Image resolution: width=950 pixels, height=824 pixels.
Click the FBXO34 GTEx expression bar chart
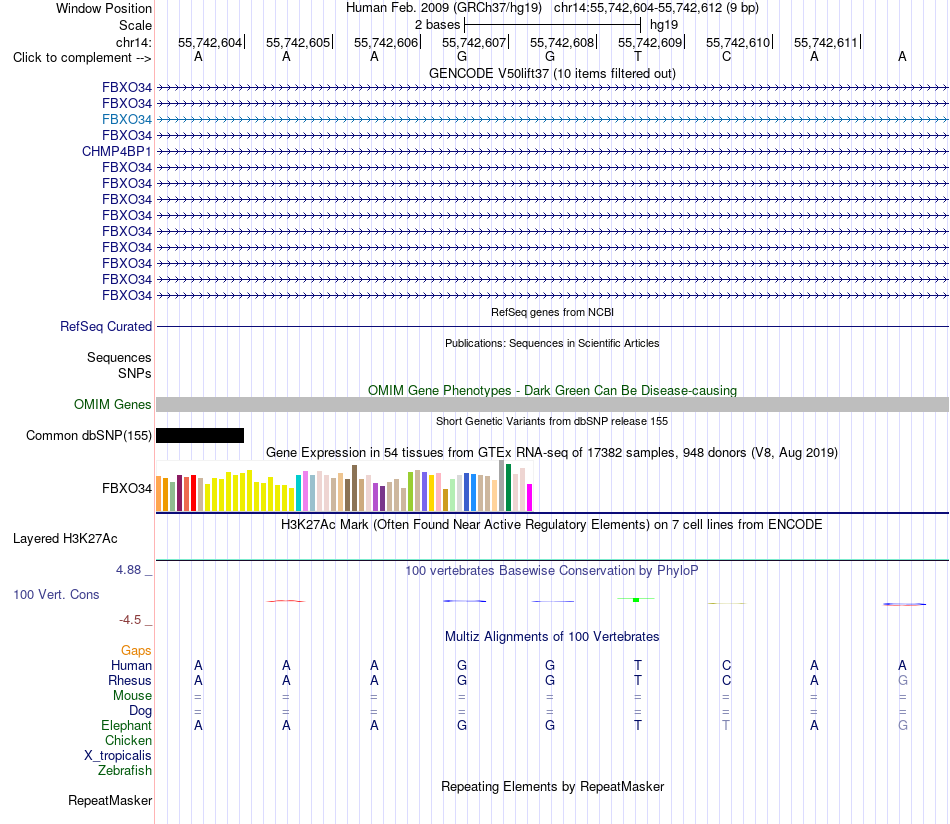pyautogui.click(x=344, y=486)
